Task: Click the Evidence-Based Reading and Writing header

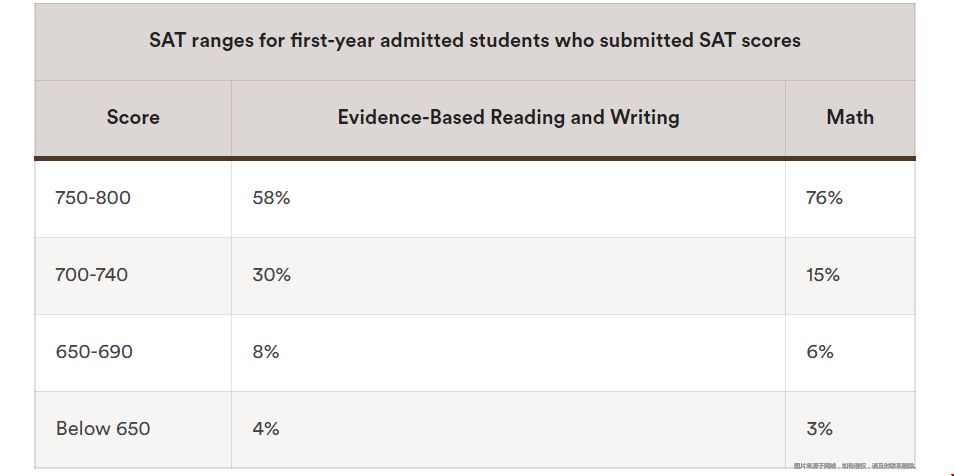Action: point(508,117)
